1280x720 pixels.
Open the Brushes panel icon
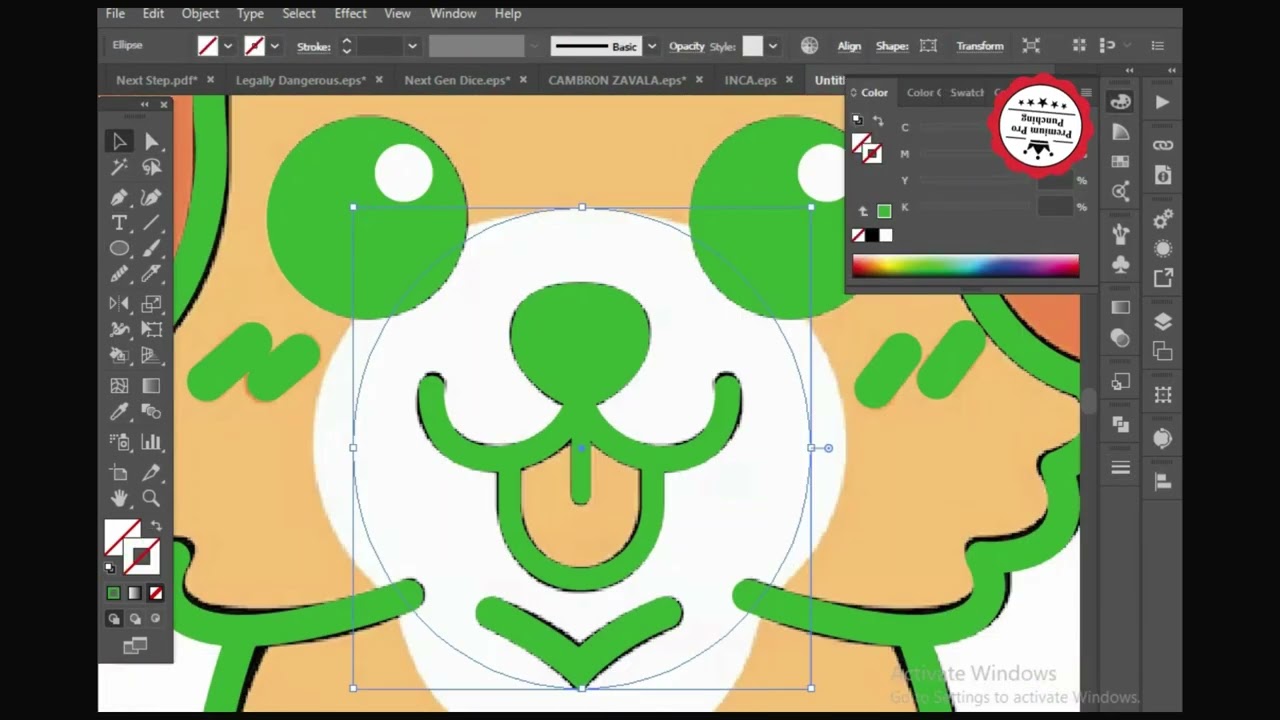click(x=1120, y=234)
